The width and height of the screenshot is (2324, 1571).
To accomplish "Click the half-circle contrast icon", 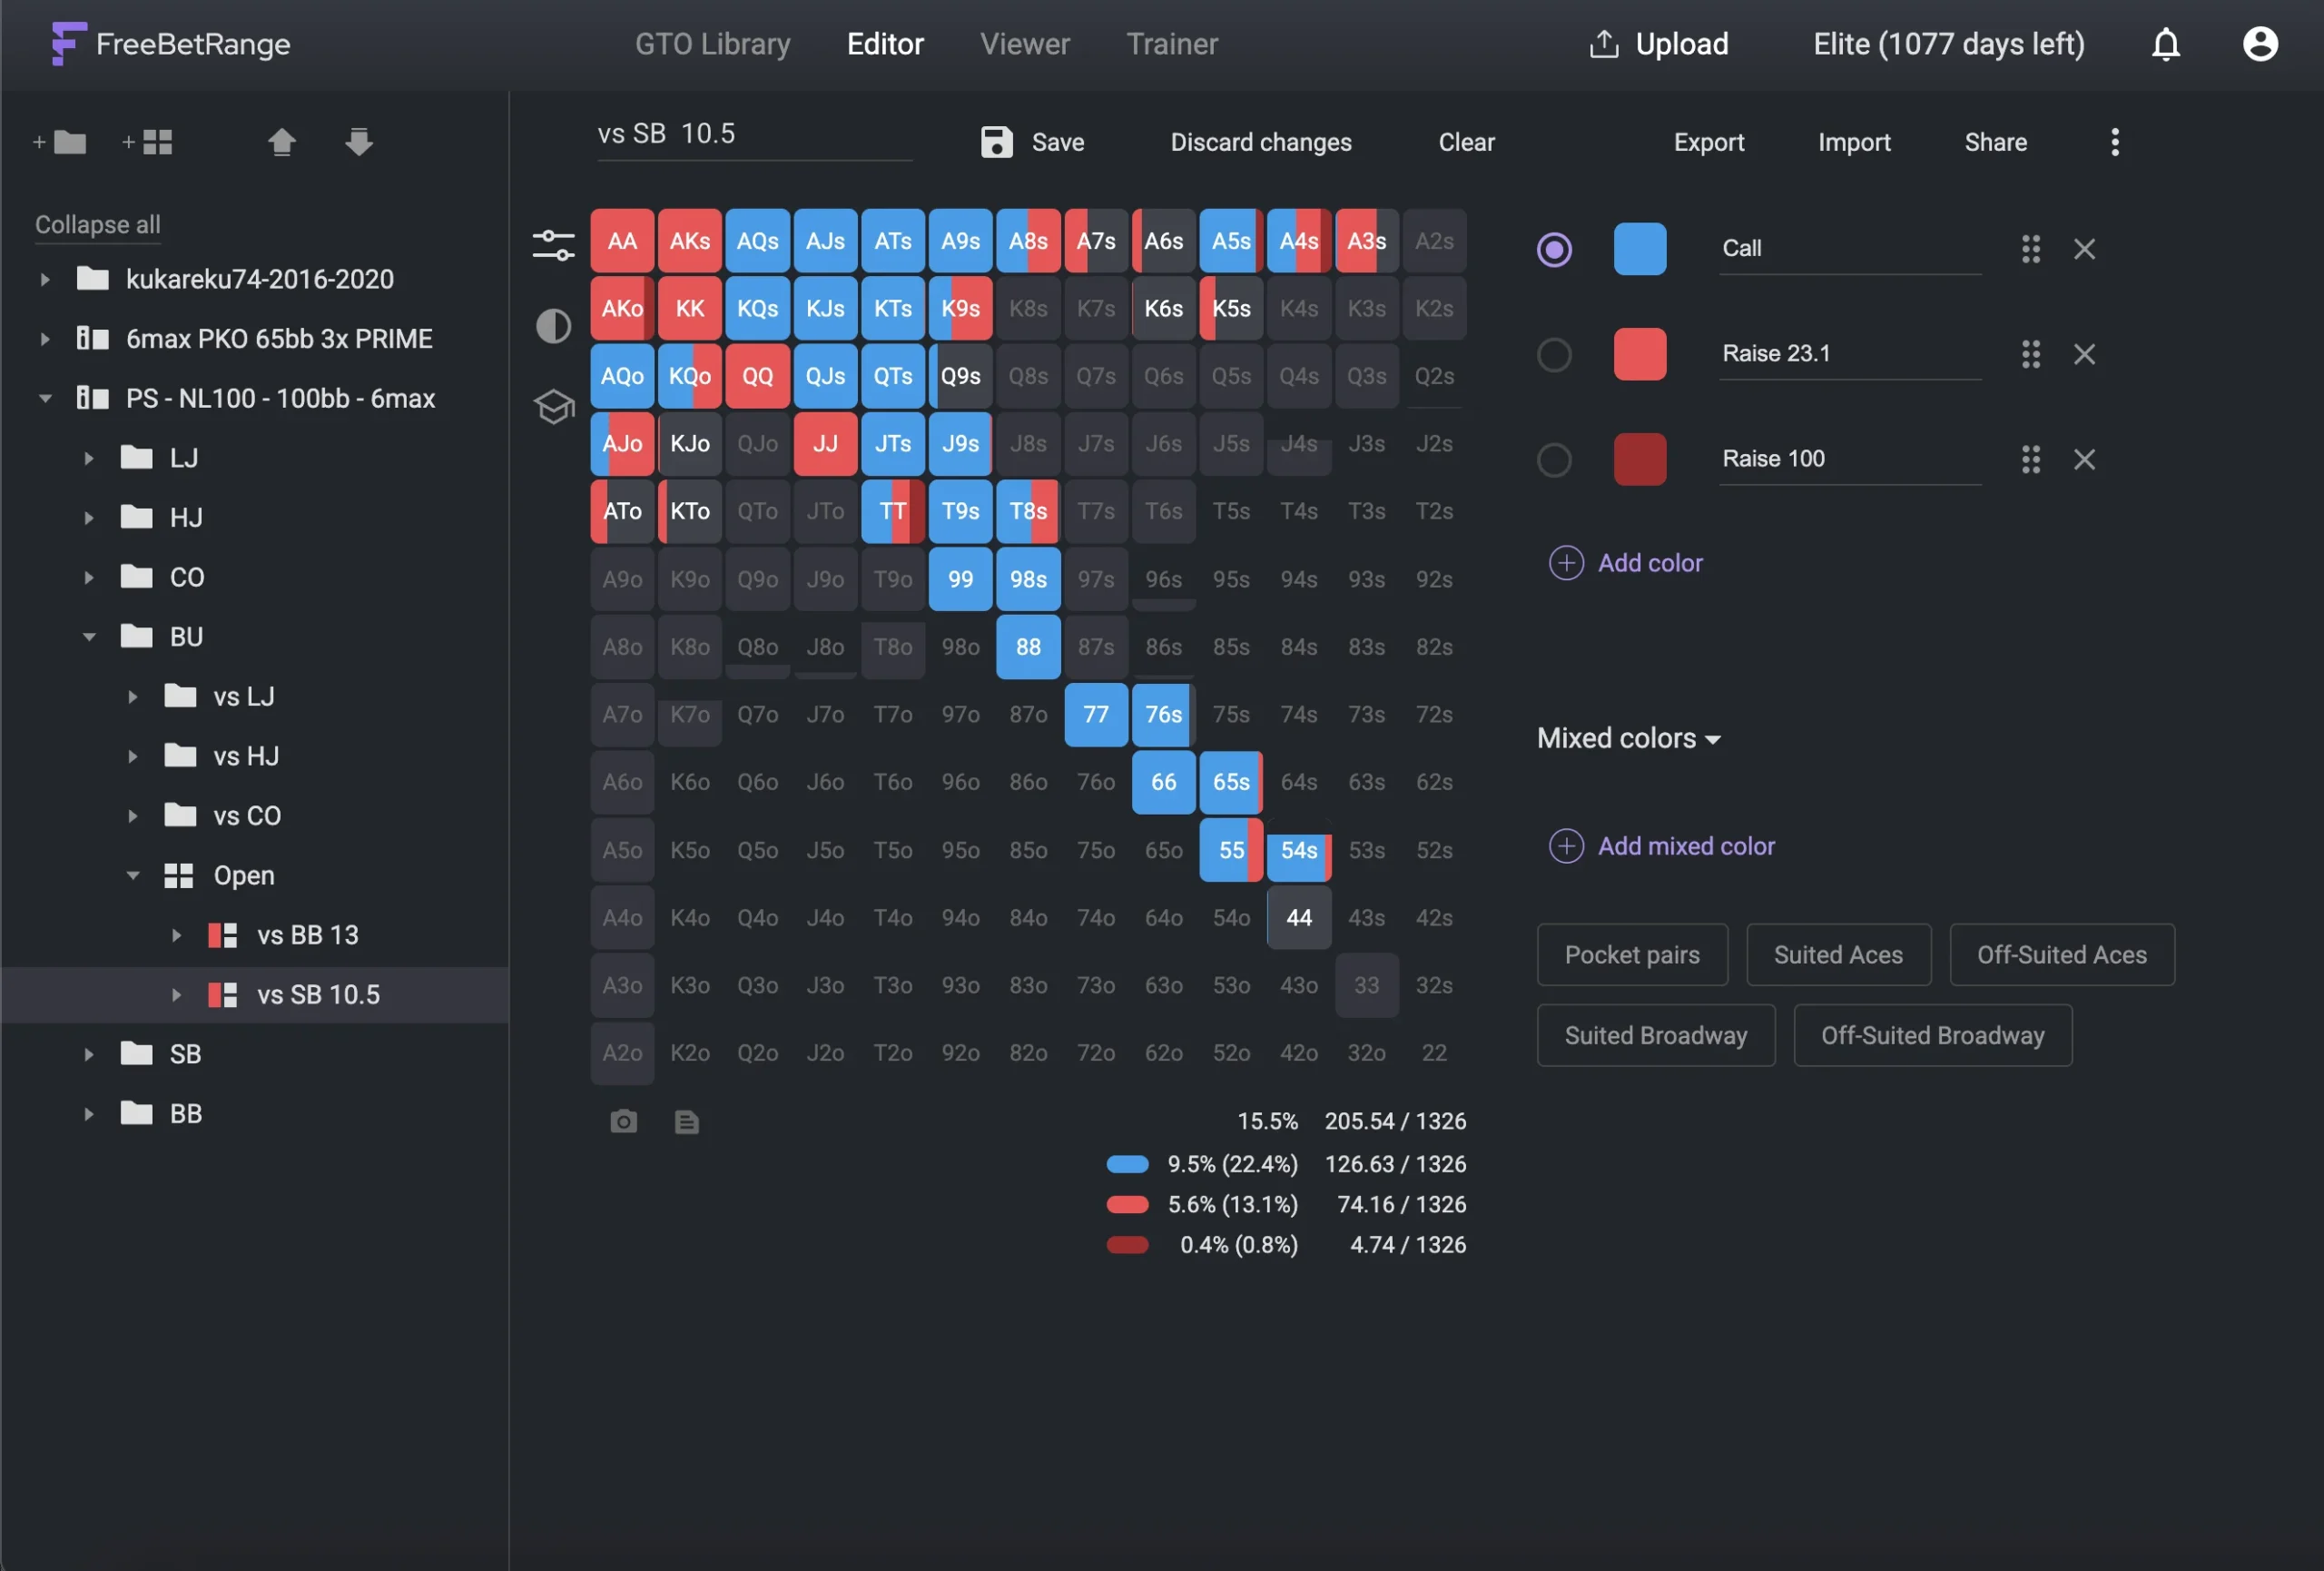I will [x=553, y=326].
